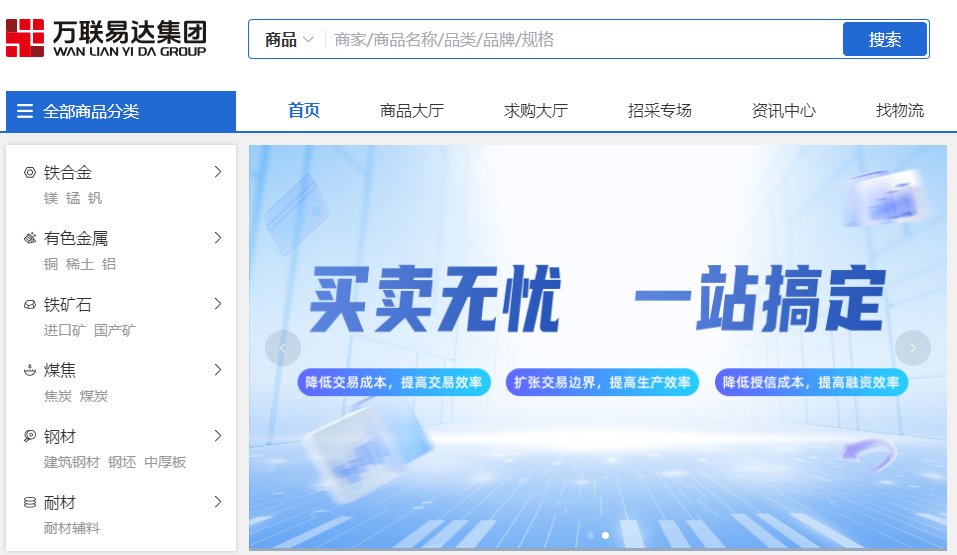Select the 进口矿 subcategory
The width and height of the screenshot is (957, 555).
coord(65,330)
